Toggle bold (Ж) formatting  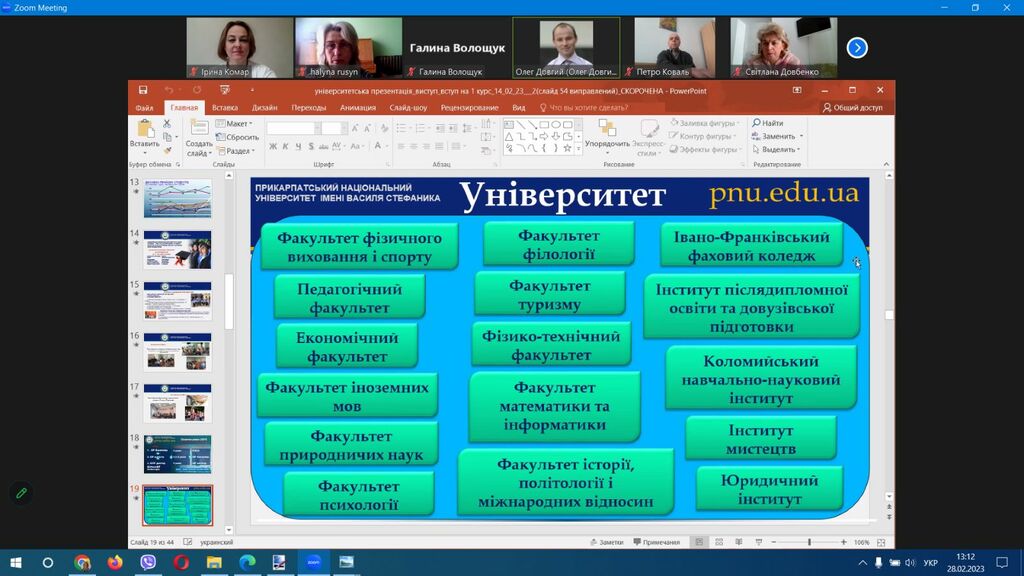(272, 147)
